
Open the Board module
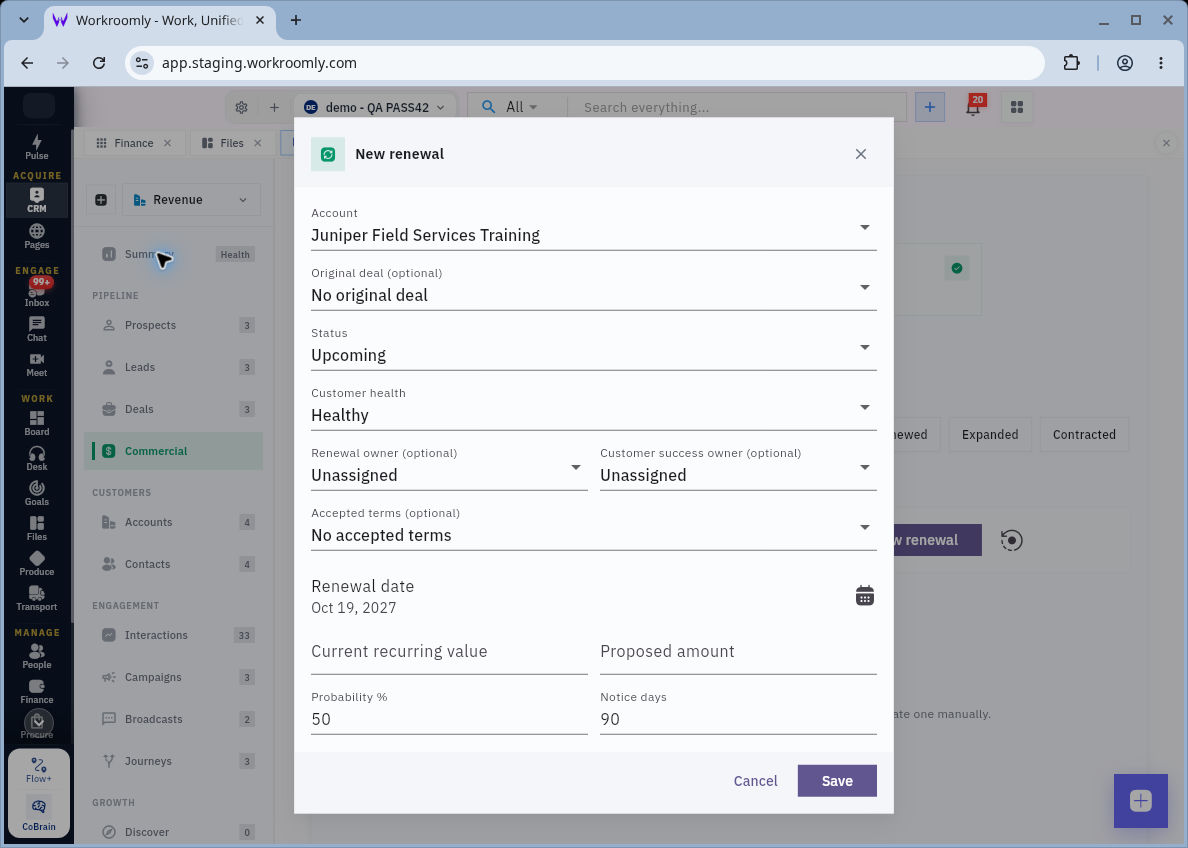(x=36, y=424)
